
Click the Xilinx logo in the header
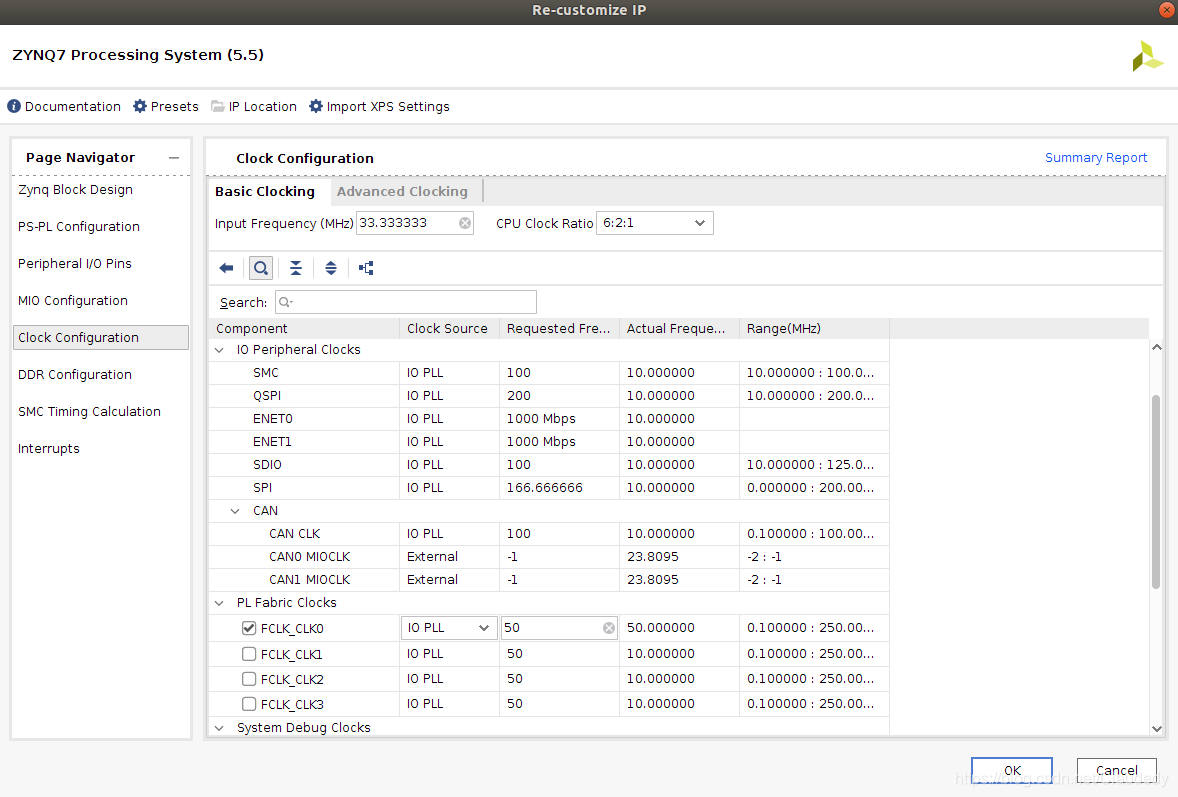(1147, 56)
